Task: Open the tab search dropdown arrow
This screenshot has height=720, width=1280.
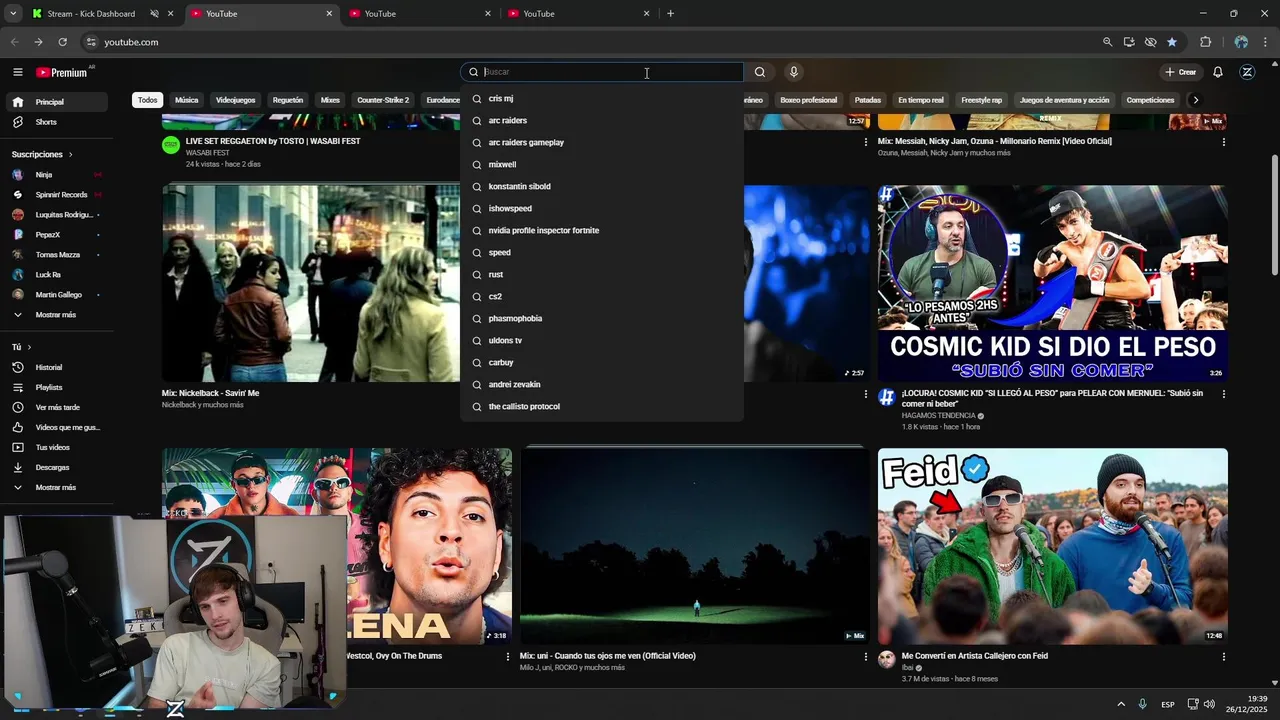Action: tap(13, 14)
